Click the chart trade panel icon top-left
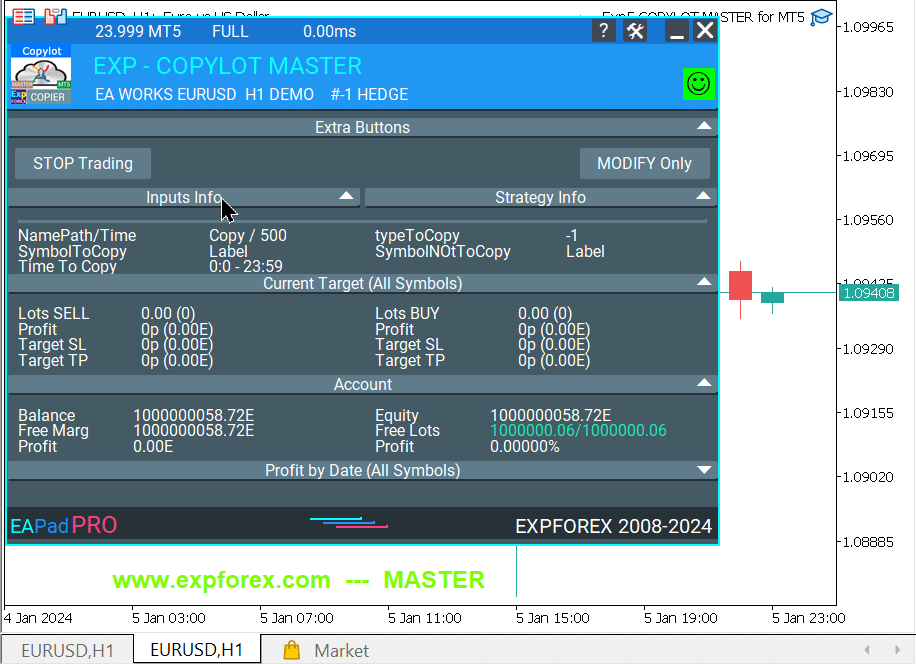 (x=23, y=17)
